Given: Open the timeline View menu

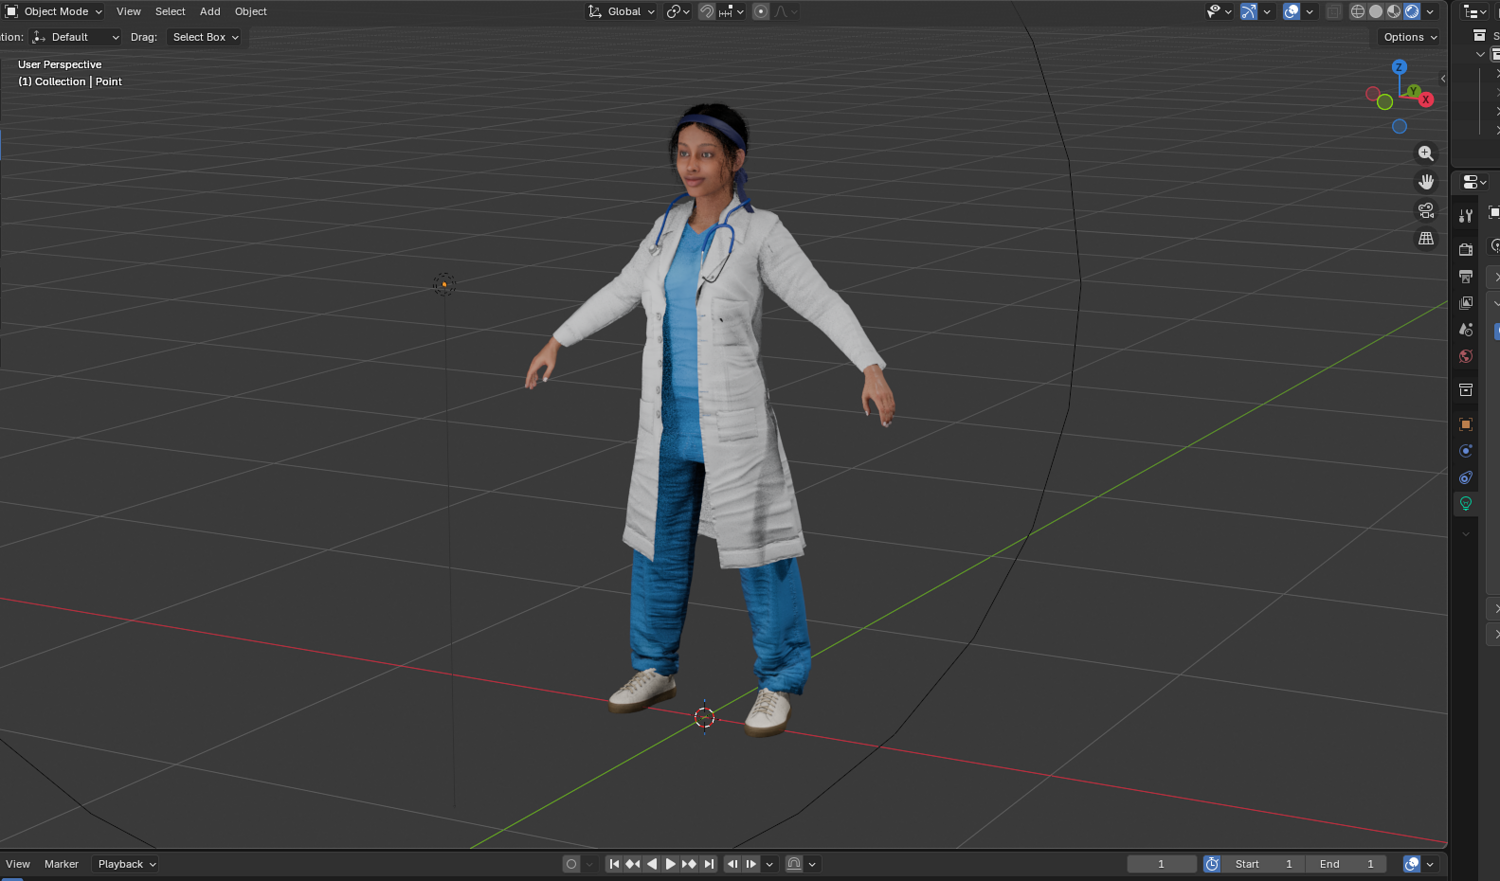Looking at the screenshot, I should point(18,864).
